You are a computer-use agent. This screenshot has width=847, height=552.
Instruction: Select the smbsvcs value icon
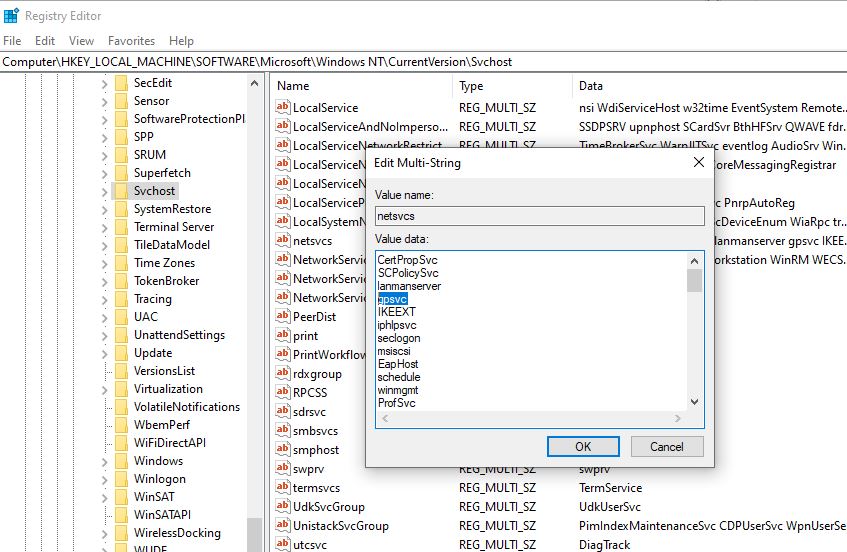pyautogui.click(x=283, y=430)
